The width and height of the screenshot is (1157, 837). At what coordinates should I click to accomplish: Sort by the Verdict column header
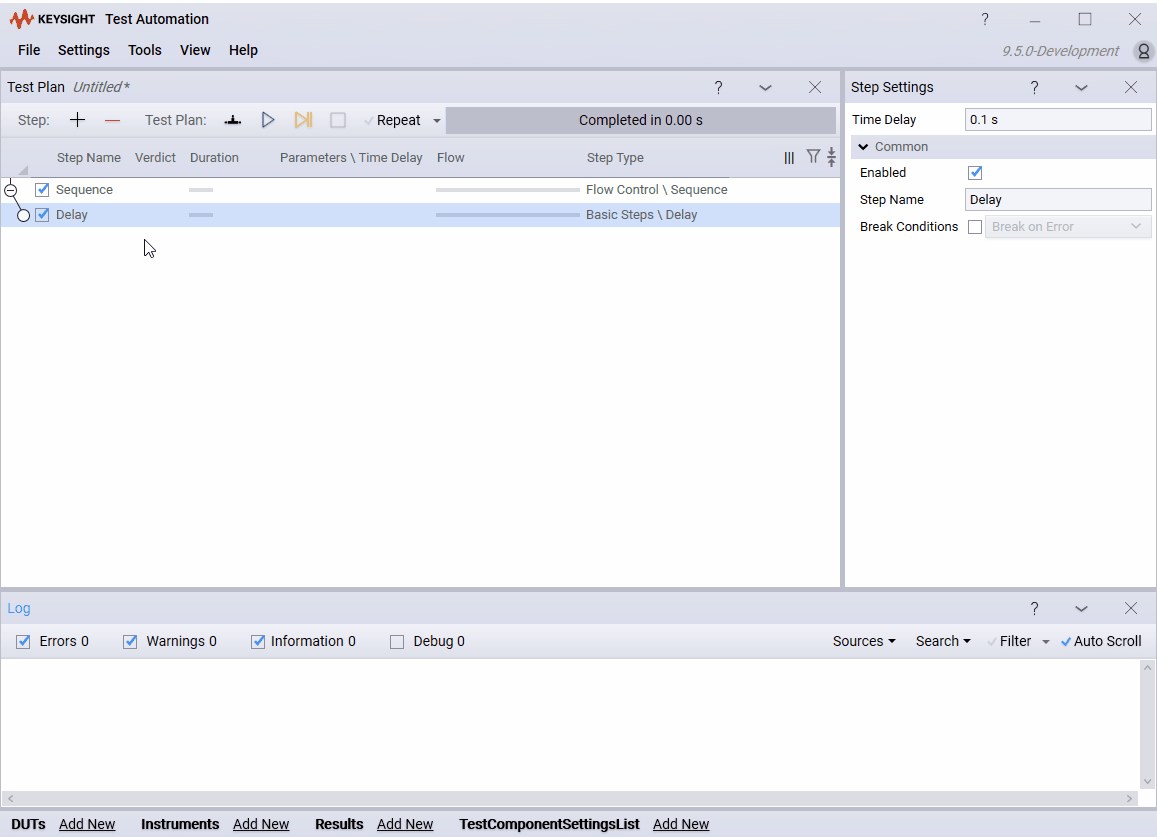click(x=155, y=158)
